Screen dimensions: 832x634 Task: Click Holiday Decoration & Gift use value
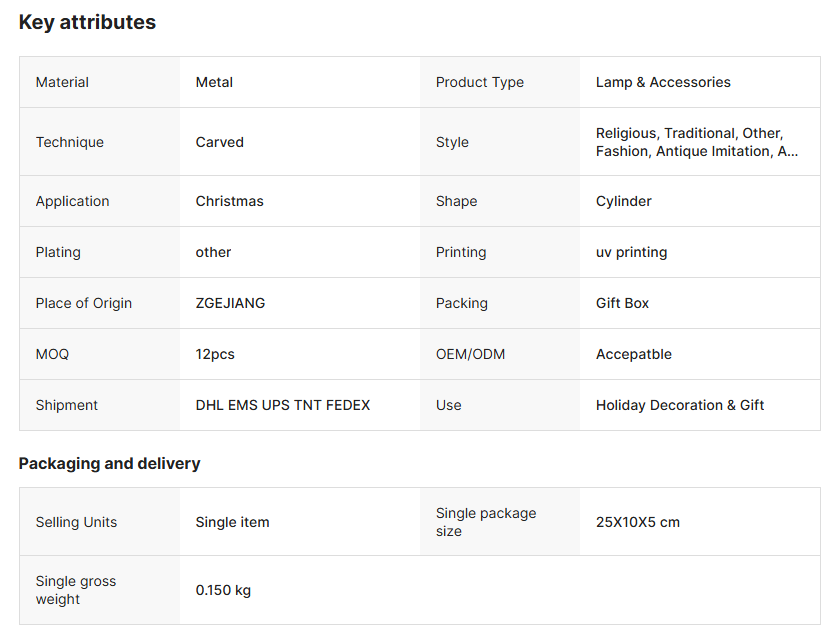point(680,405)
